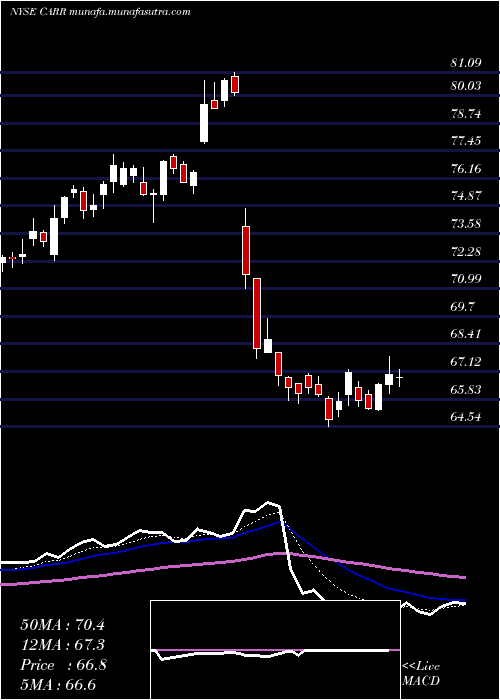Select the 69.7 price level label
Screen dimensions: 500x700
[x=463, y=307]
